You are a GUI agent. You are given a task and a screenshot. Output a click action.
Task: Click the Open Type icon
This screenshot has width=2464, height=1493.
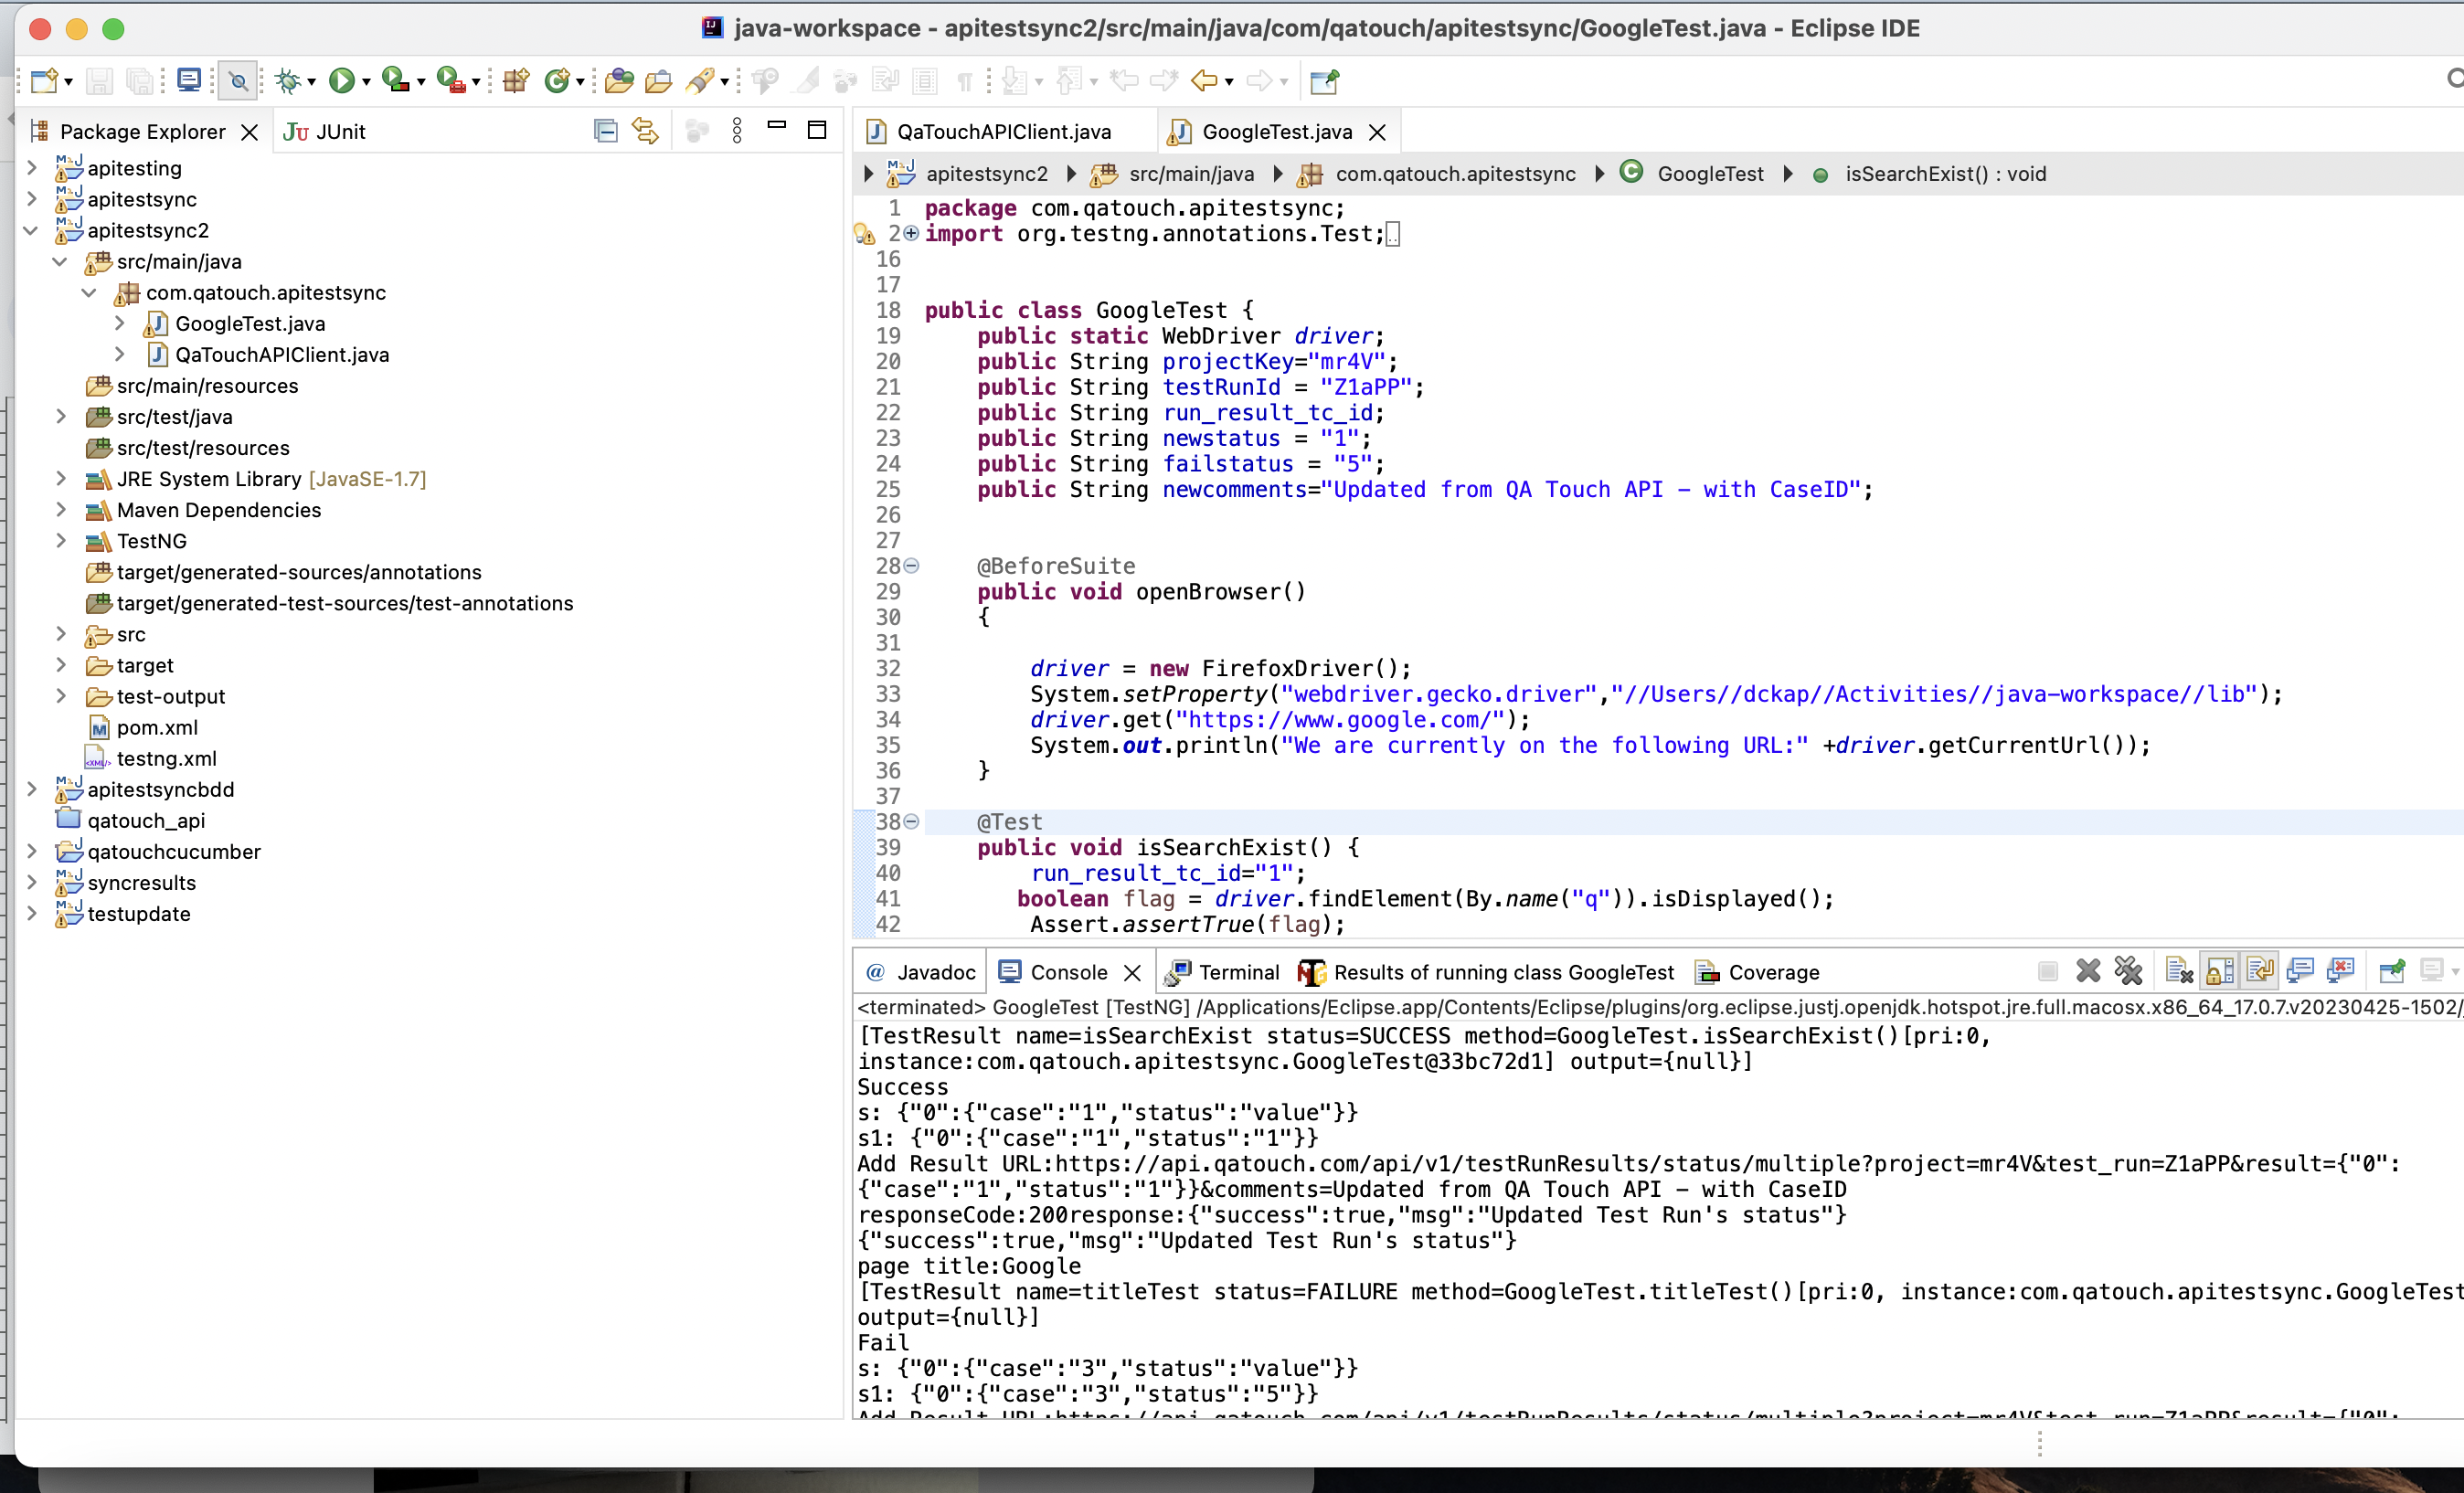click(619, 80)
